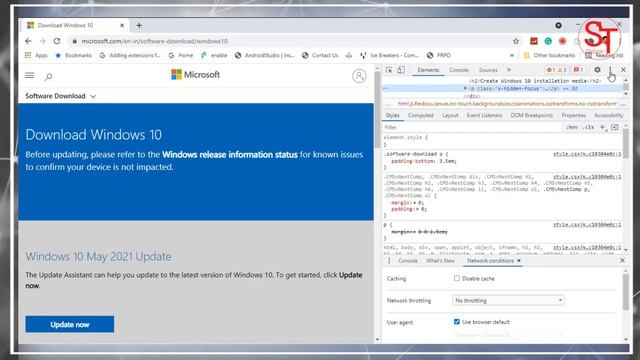Viewport: 640px width, 360px height.
Task: Click the Update now button
Action: click(70, 324)
